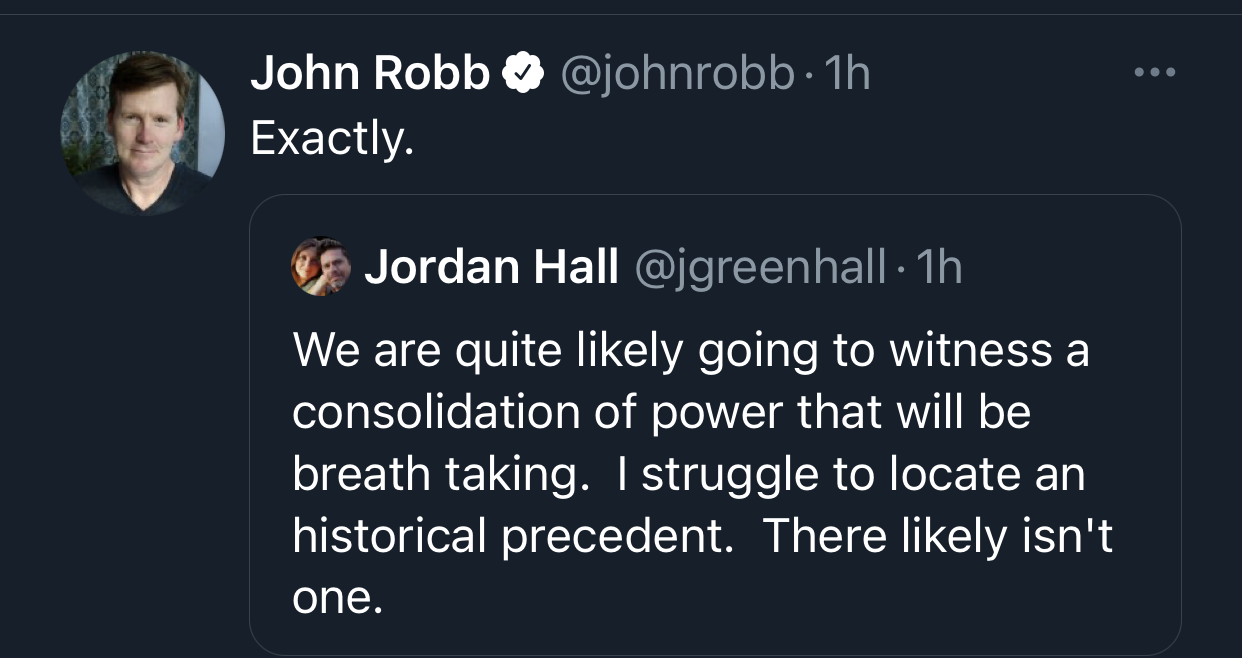Image resolution: width=1242 pixels, height=658 pixels.
Task: Click the Jordan Hall display name
Action: click(491, 267)
